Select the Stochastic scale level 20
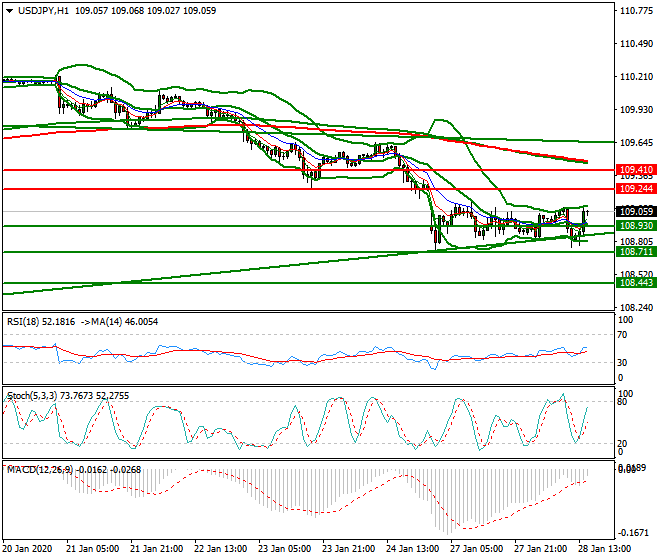The width and height of the screenshot is (660, 560). pyautogui.click(x=622, y=443)
